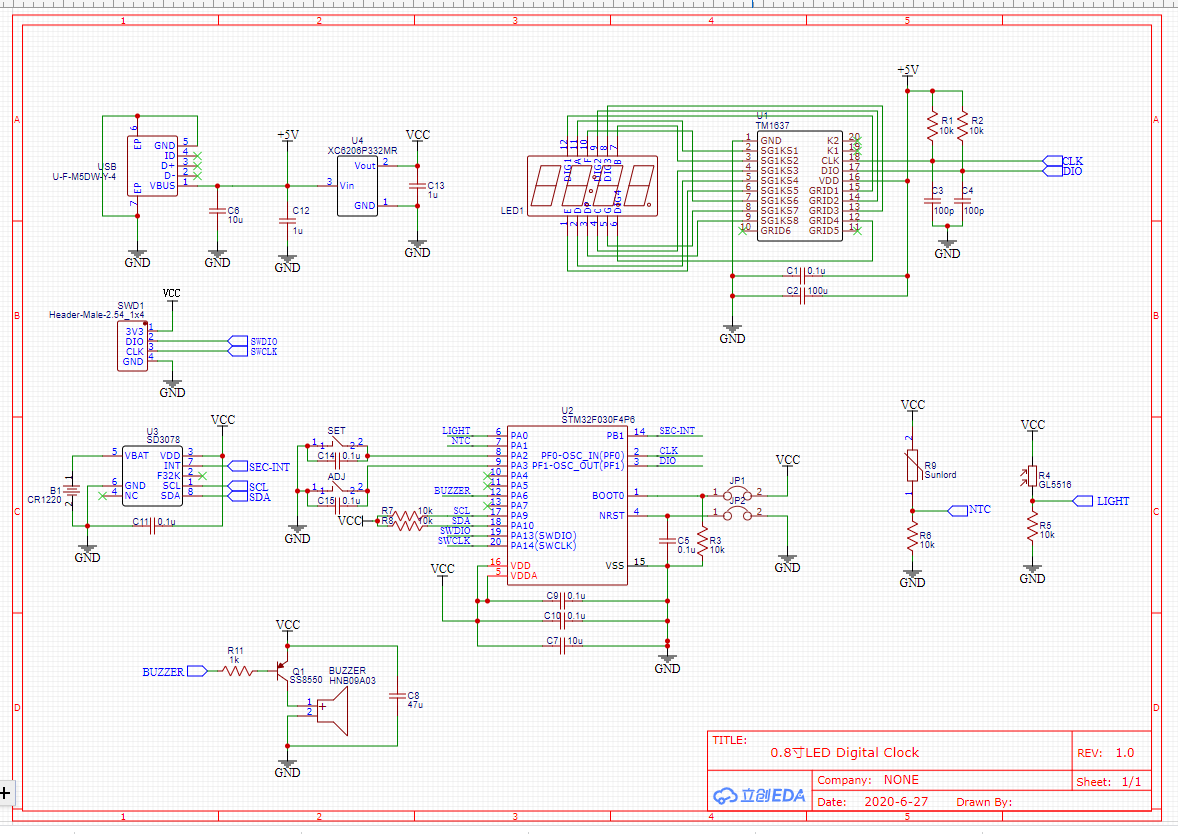
Task: Select capacitor C10 0.1u
Action: (x=563, y=621)
